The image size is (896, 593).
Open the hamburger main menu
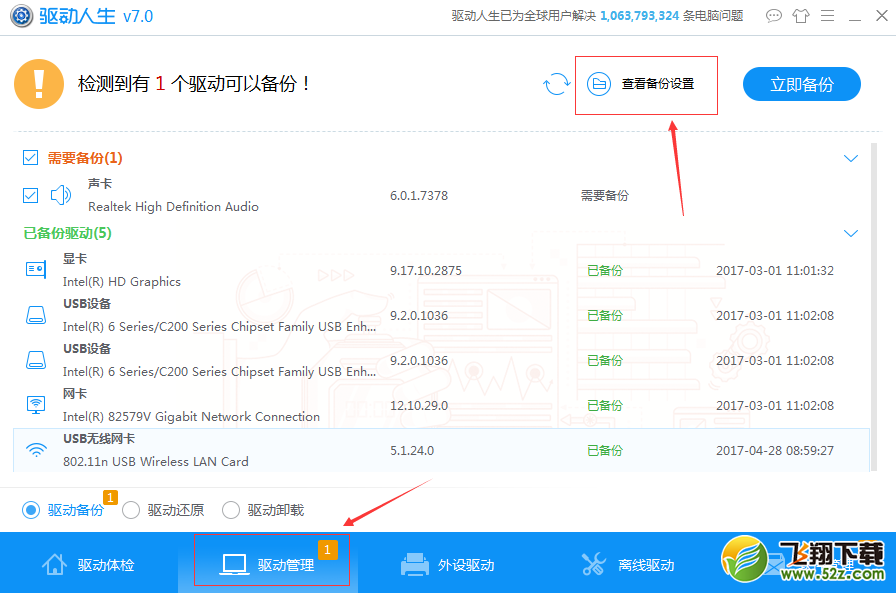[827, 16]
